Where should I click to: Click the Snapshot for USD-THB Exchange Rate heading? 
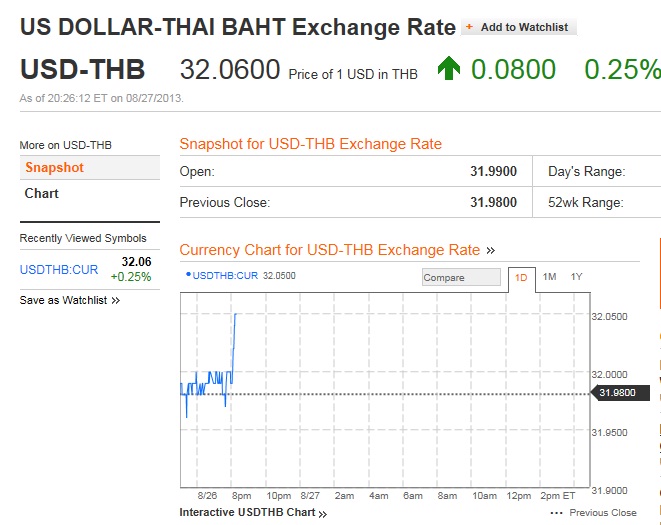(x=310, y=144)
